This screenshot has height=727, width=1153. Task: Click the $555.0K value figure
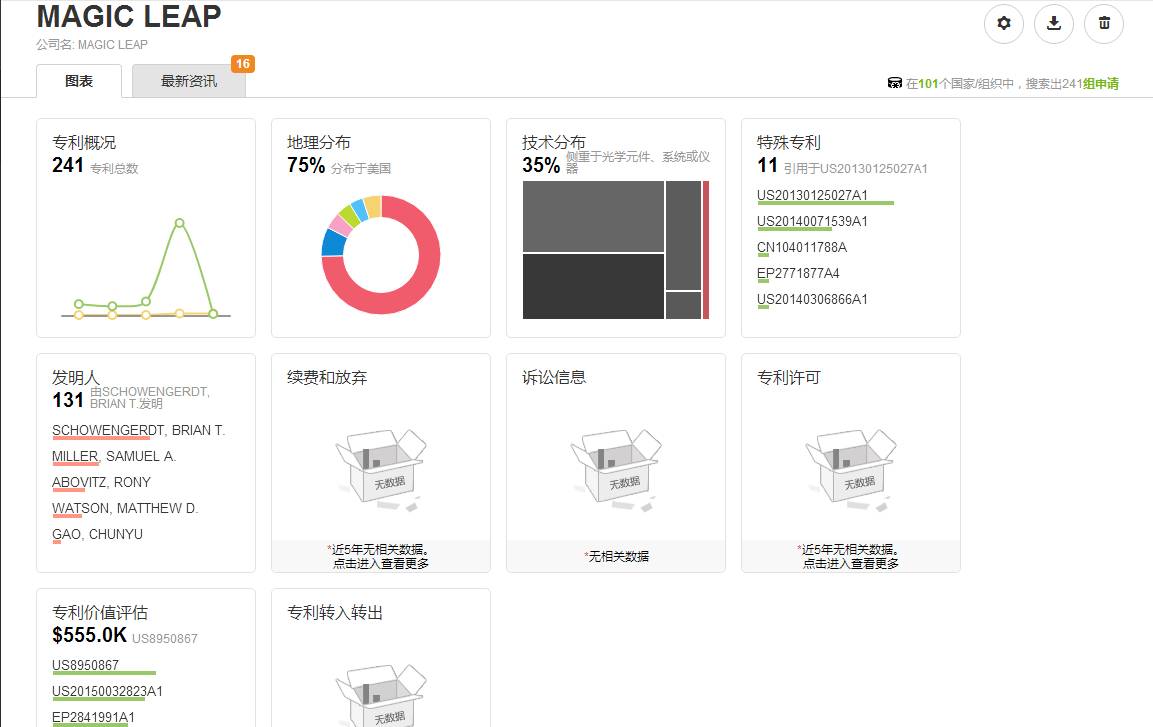(89, 635)
